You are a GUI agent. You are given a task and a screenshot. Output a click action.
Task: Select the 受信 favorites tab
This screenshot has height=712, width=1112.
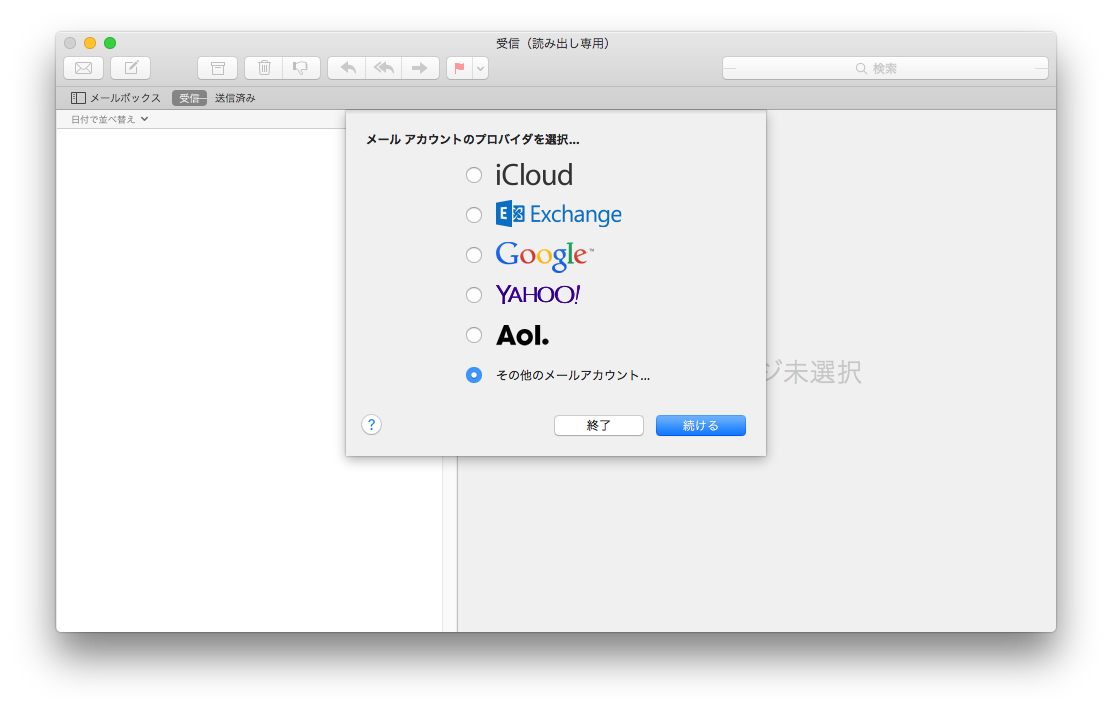pyautogui.click(x=189, y=98)
